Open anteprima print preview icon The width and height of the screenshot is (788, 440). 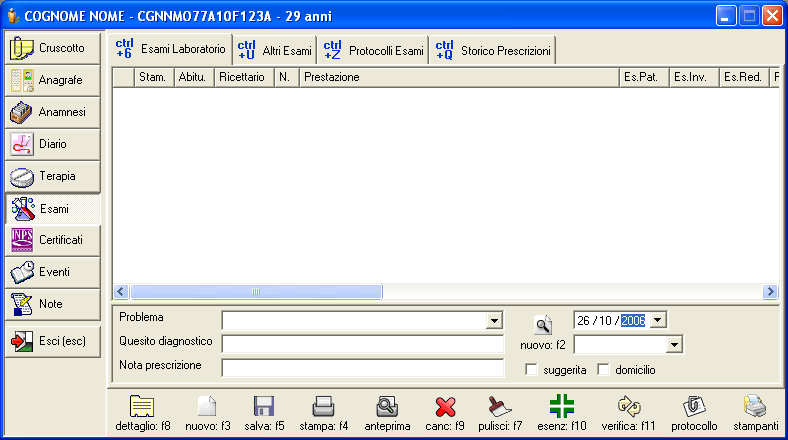pos(387,406)
